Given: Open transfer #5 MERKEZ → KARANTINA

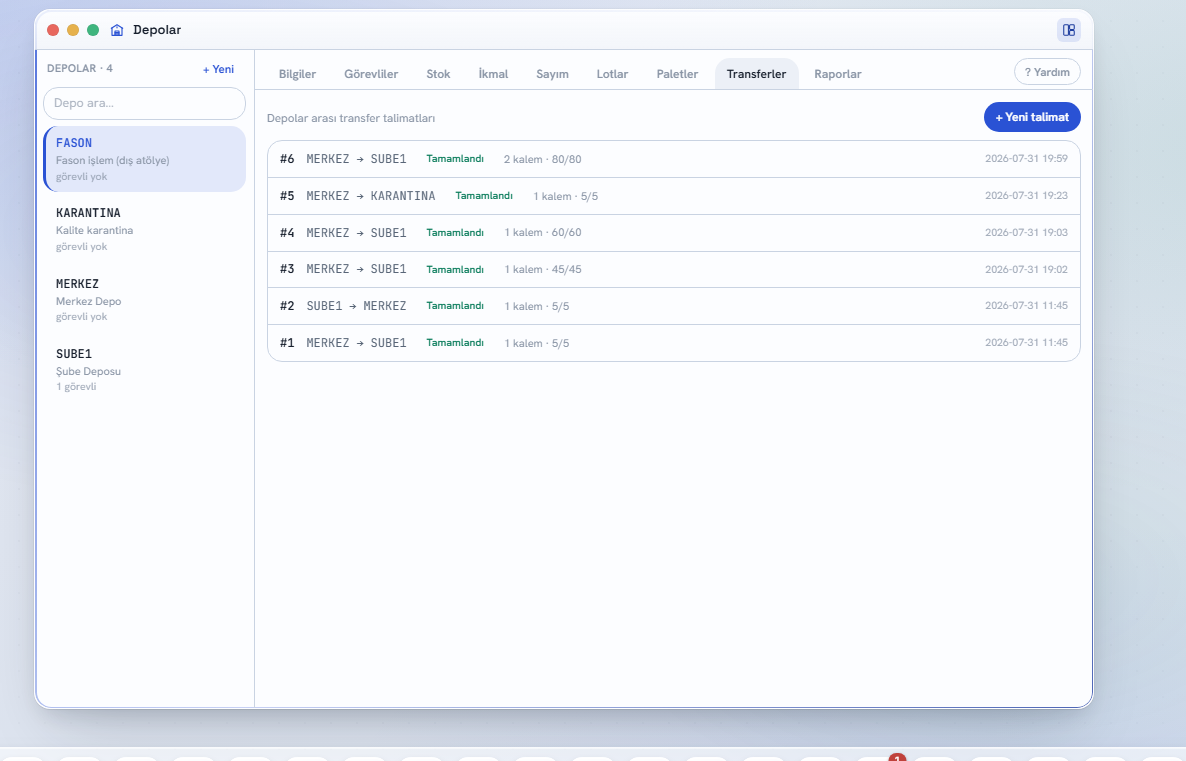Looking at the screenshot, I should pyautogui.click(x=673, y=196).
